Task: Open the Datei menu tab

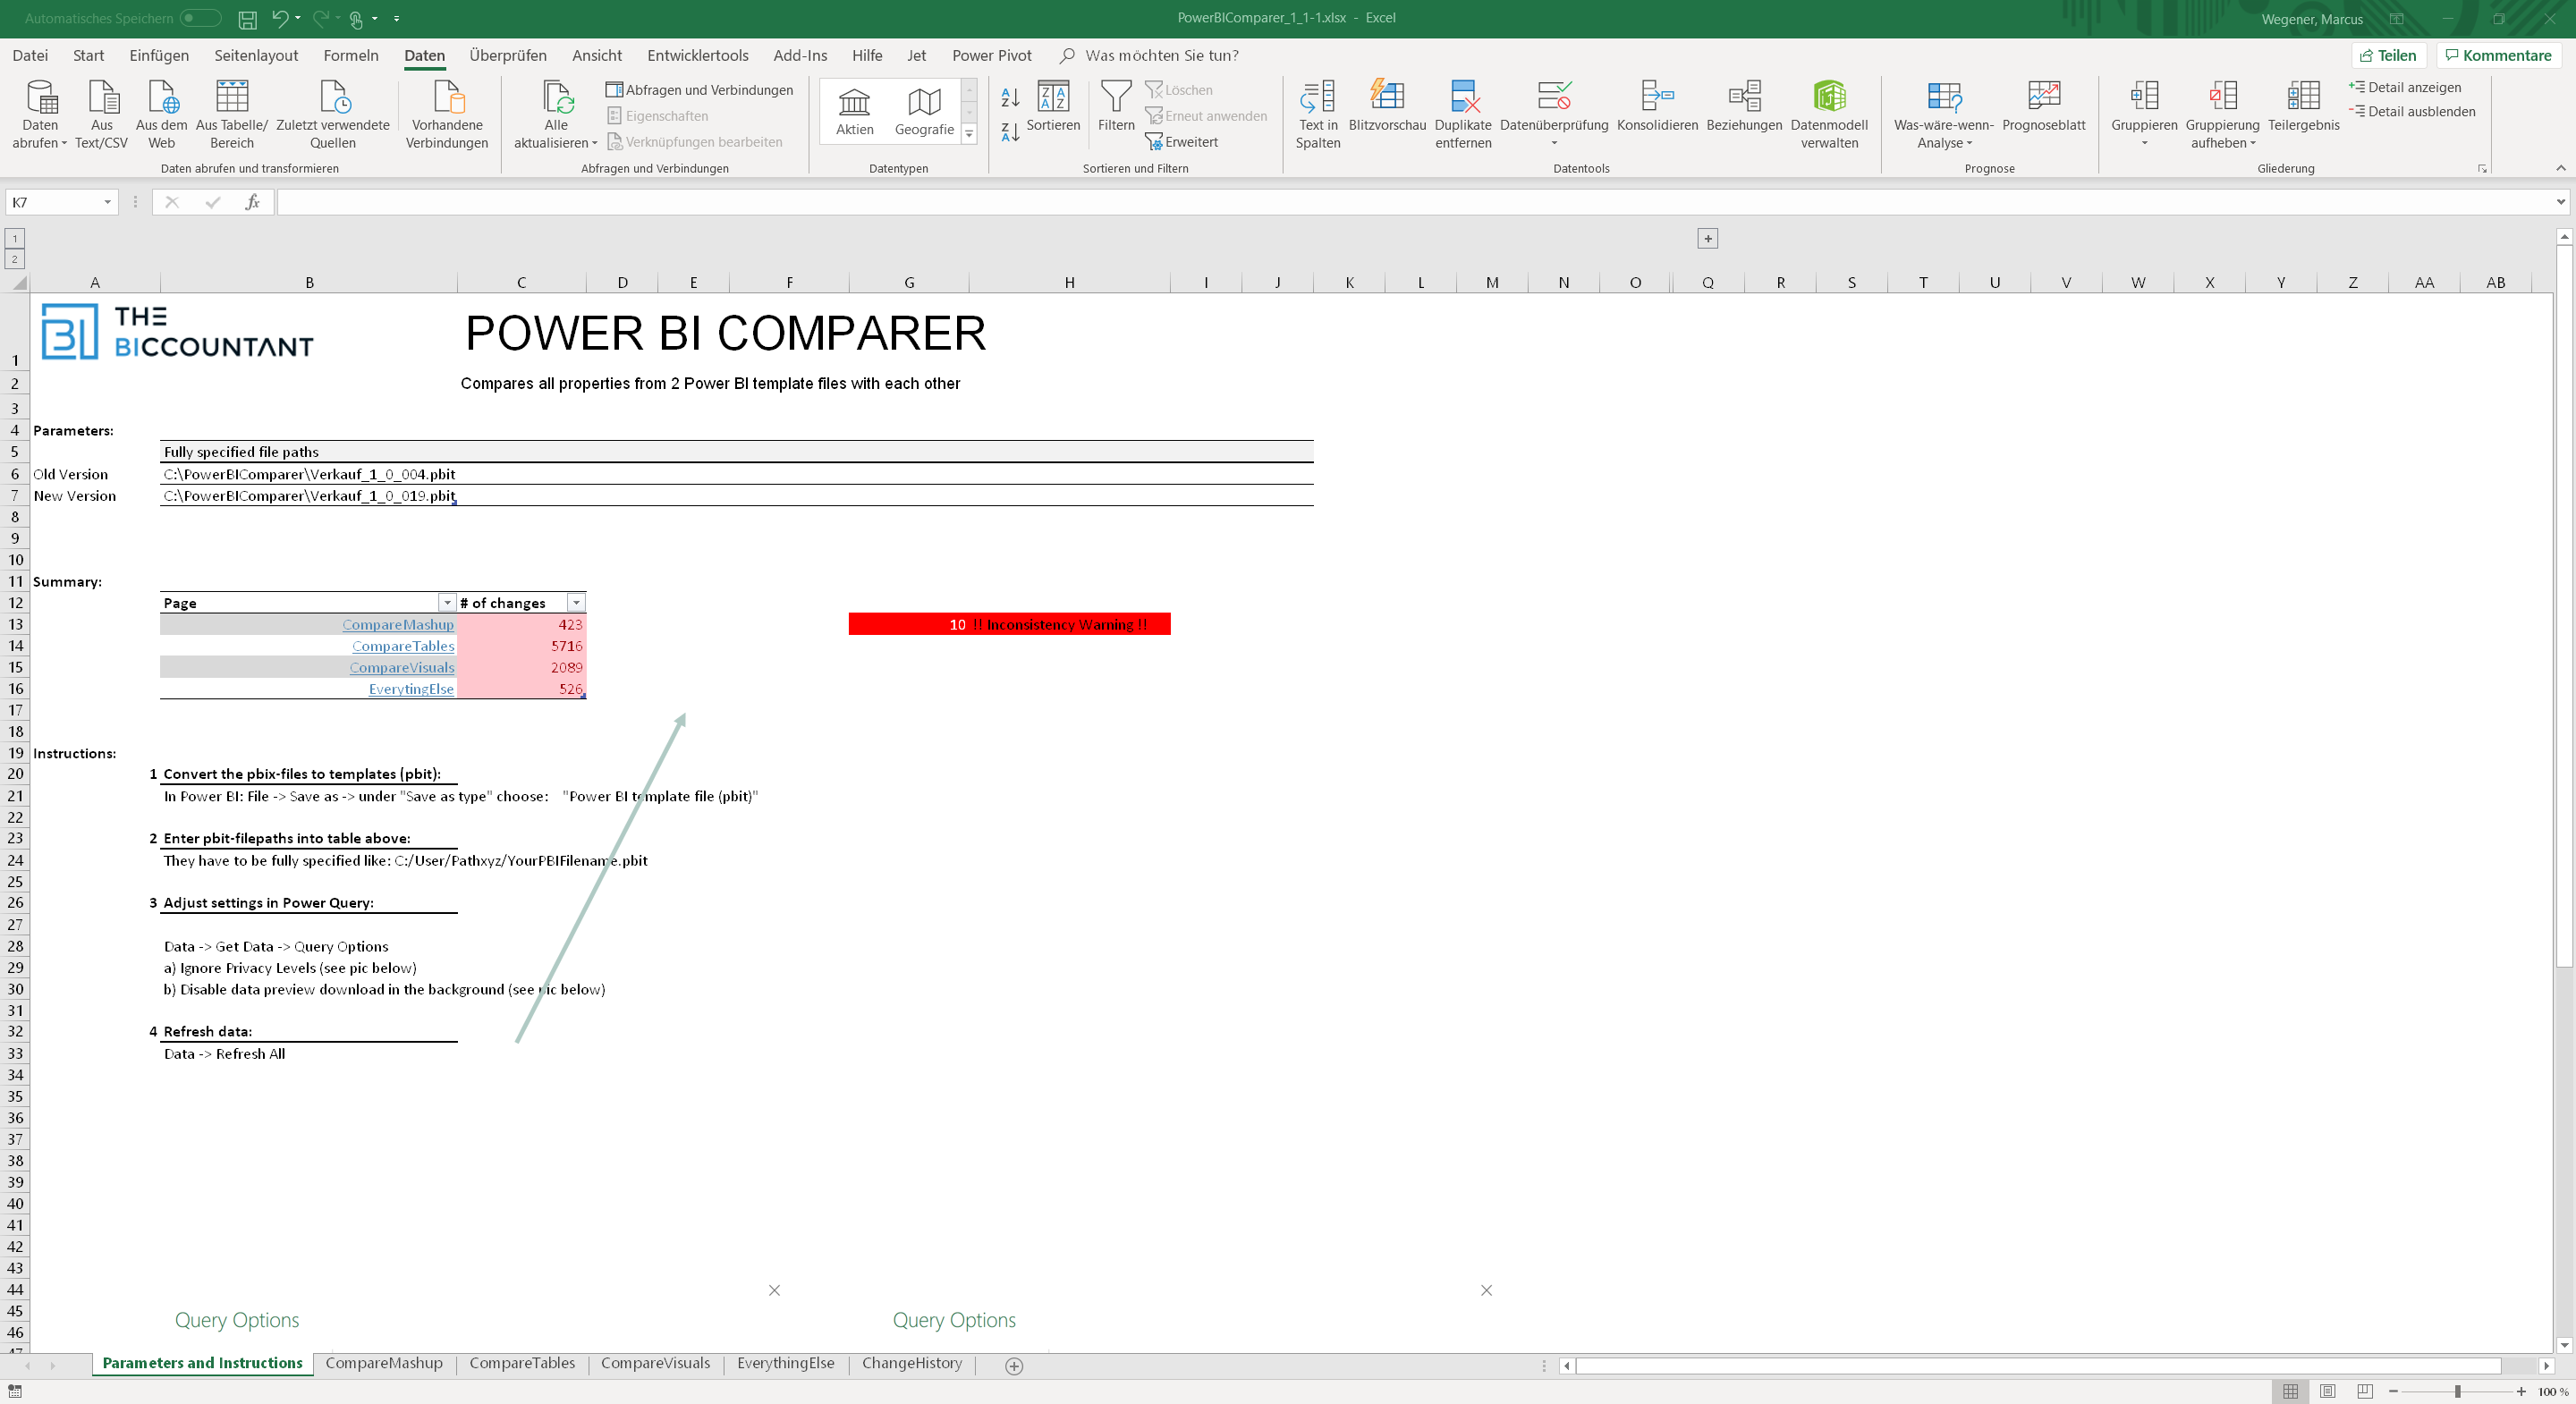Action: click(x=30, y=55)
